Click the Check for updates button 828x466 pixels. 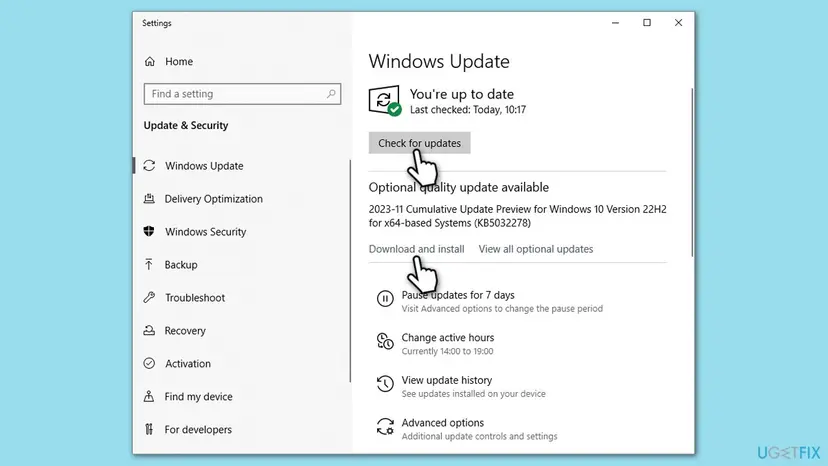(x=419, y=143)
